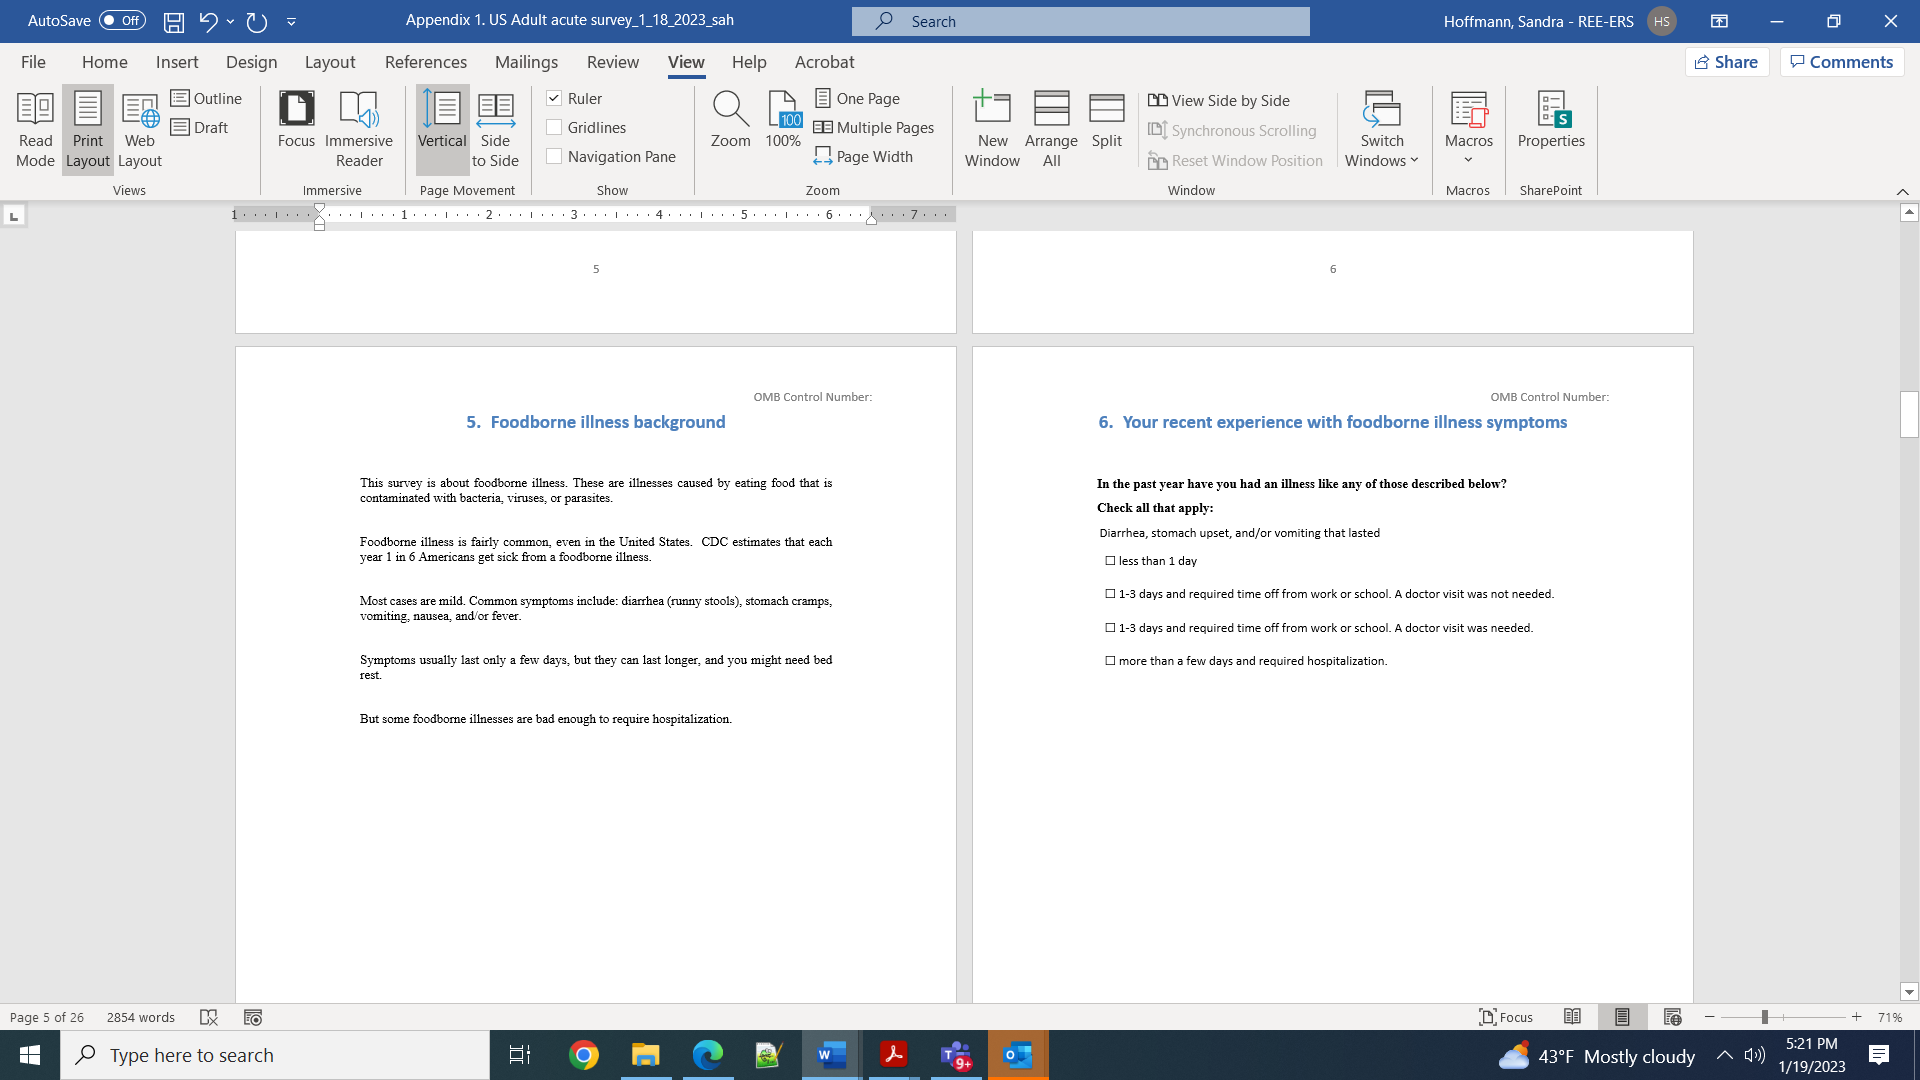The height and width of the screenshot is (1080, 1920).
Task: Open Read Mode view
Action: coord(35,130)
